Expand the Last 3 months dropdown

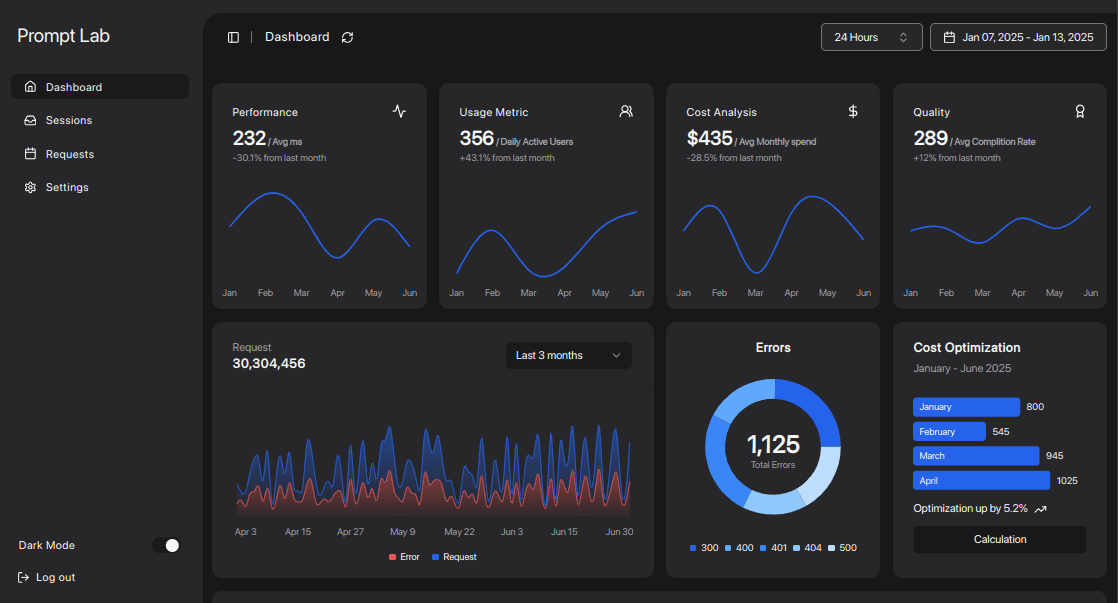click(568, 355)
